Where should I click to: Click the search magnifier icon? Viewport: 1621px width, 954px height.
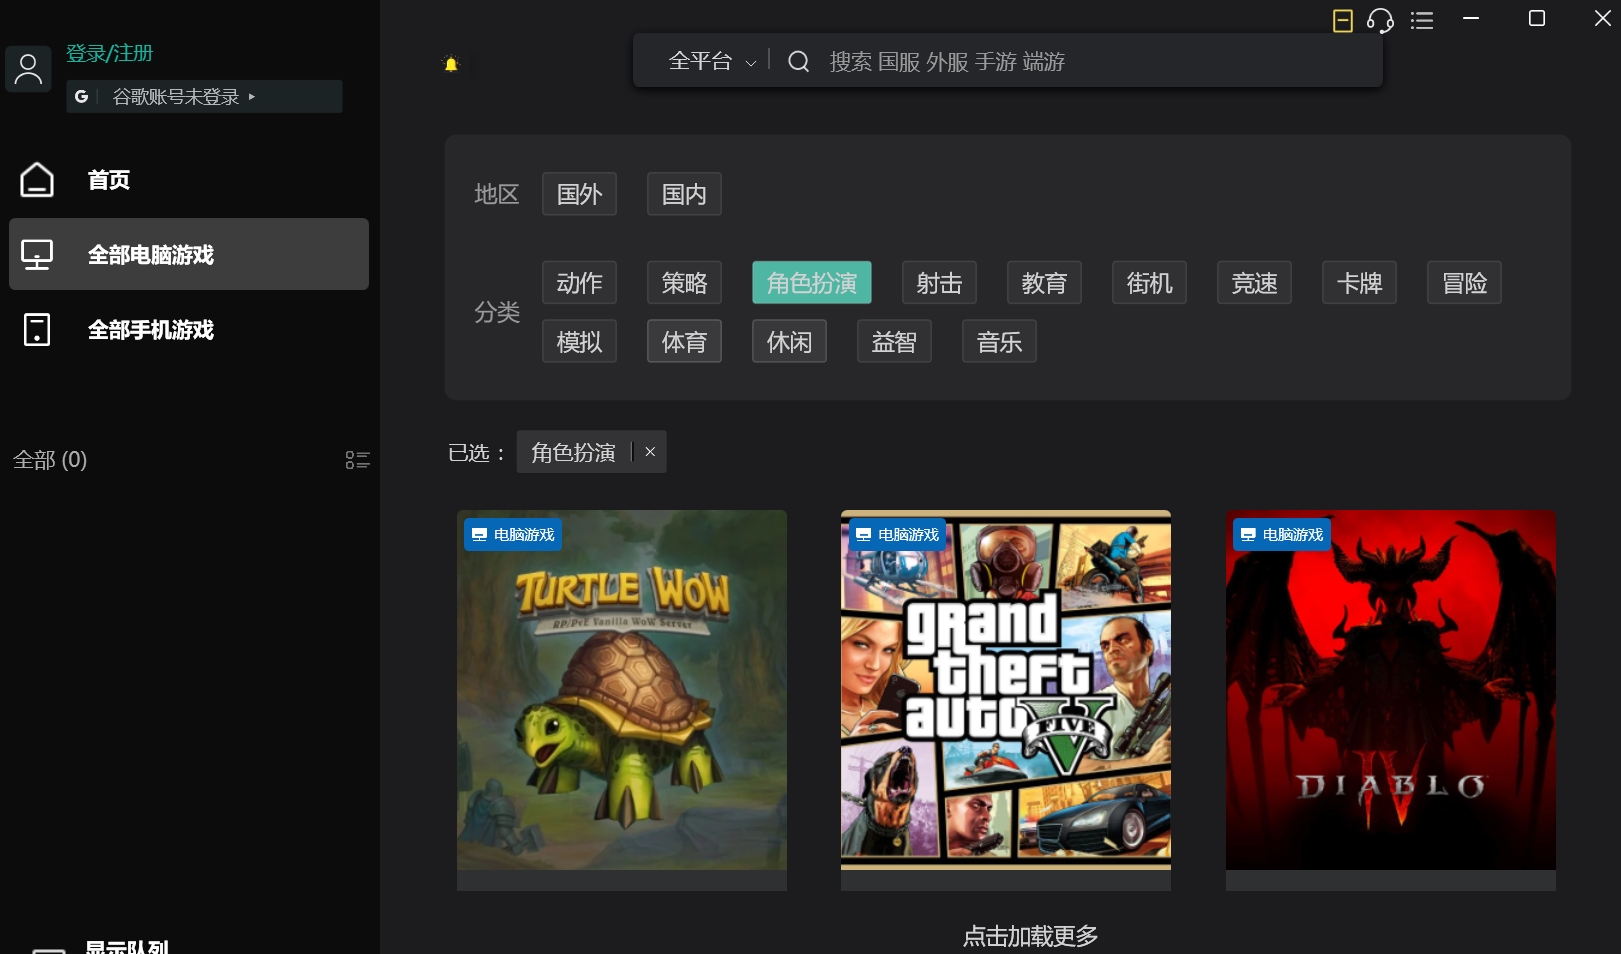799,62
